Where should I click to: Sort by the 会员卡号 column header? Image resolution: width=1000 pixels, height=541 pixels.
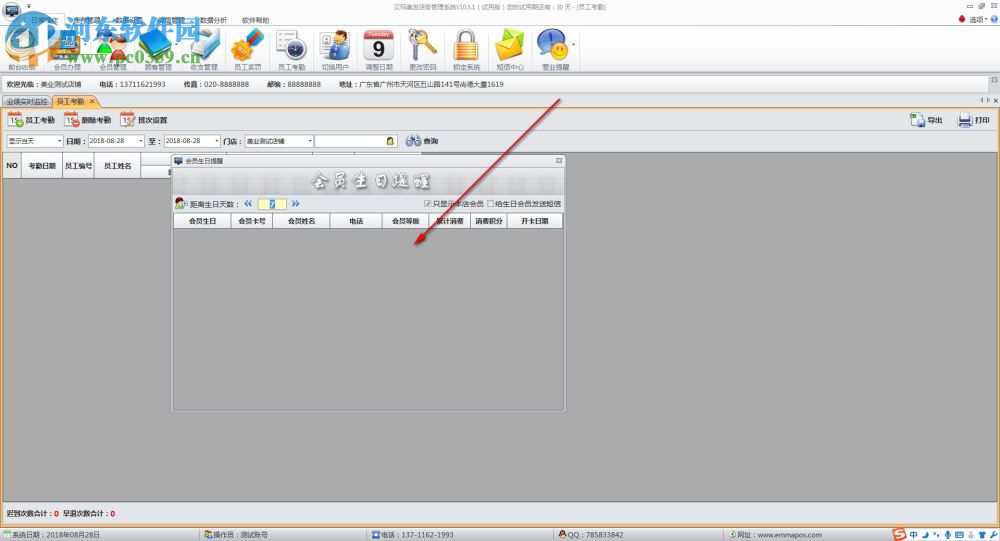(x=251, y=221)
